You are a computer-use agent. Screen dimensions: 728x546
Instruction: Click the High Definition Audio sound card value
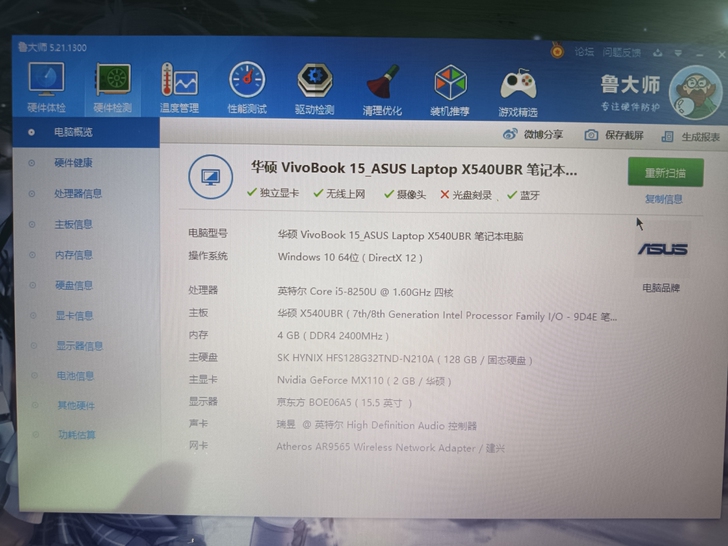tap(377, 425)
